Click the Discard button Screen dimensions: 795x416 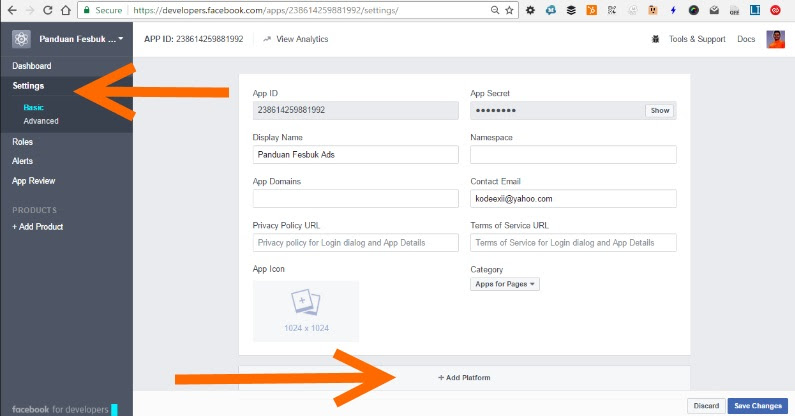pos(706,406)
